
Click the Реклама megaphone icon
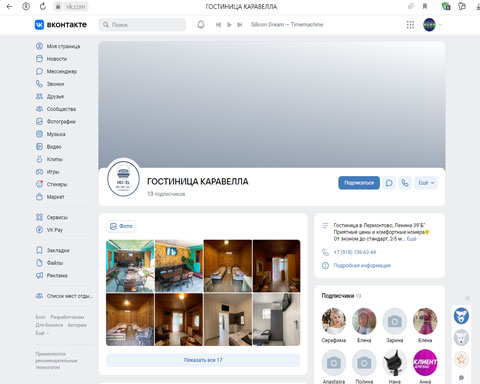39,275
